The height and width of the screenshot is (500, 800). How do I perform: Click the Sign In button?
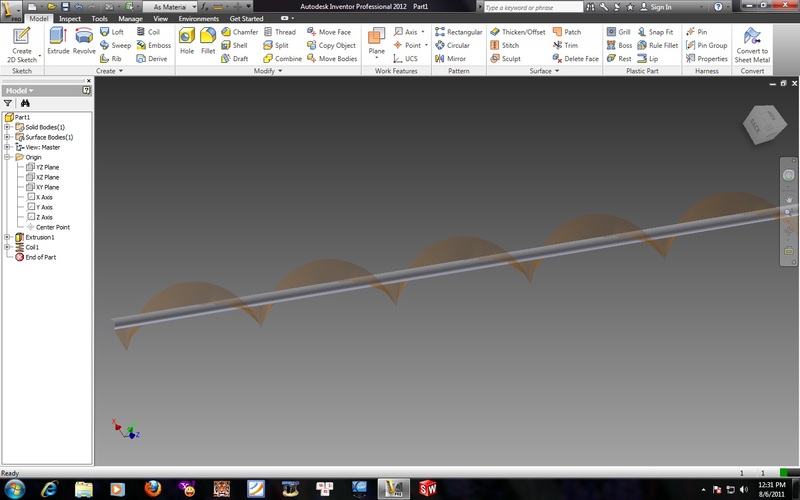tap(656, 7)
